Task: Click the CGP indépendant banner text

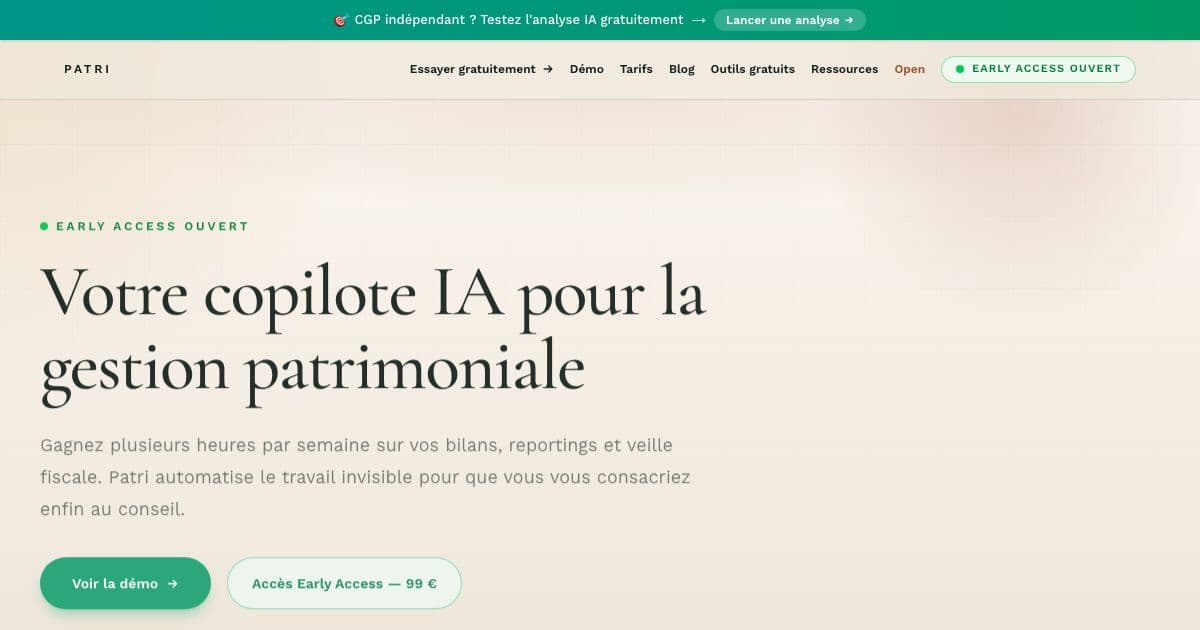Action: pyautogui.click(x=519, y=20)
